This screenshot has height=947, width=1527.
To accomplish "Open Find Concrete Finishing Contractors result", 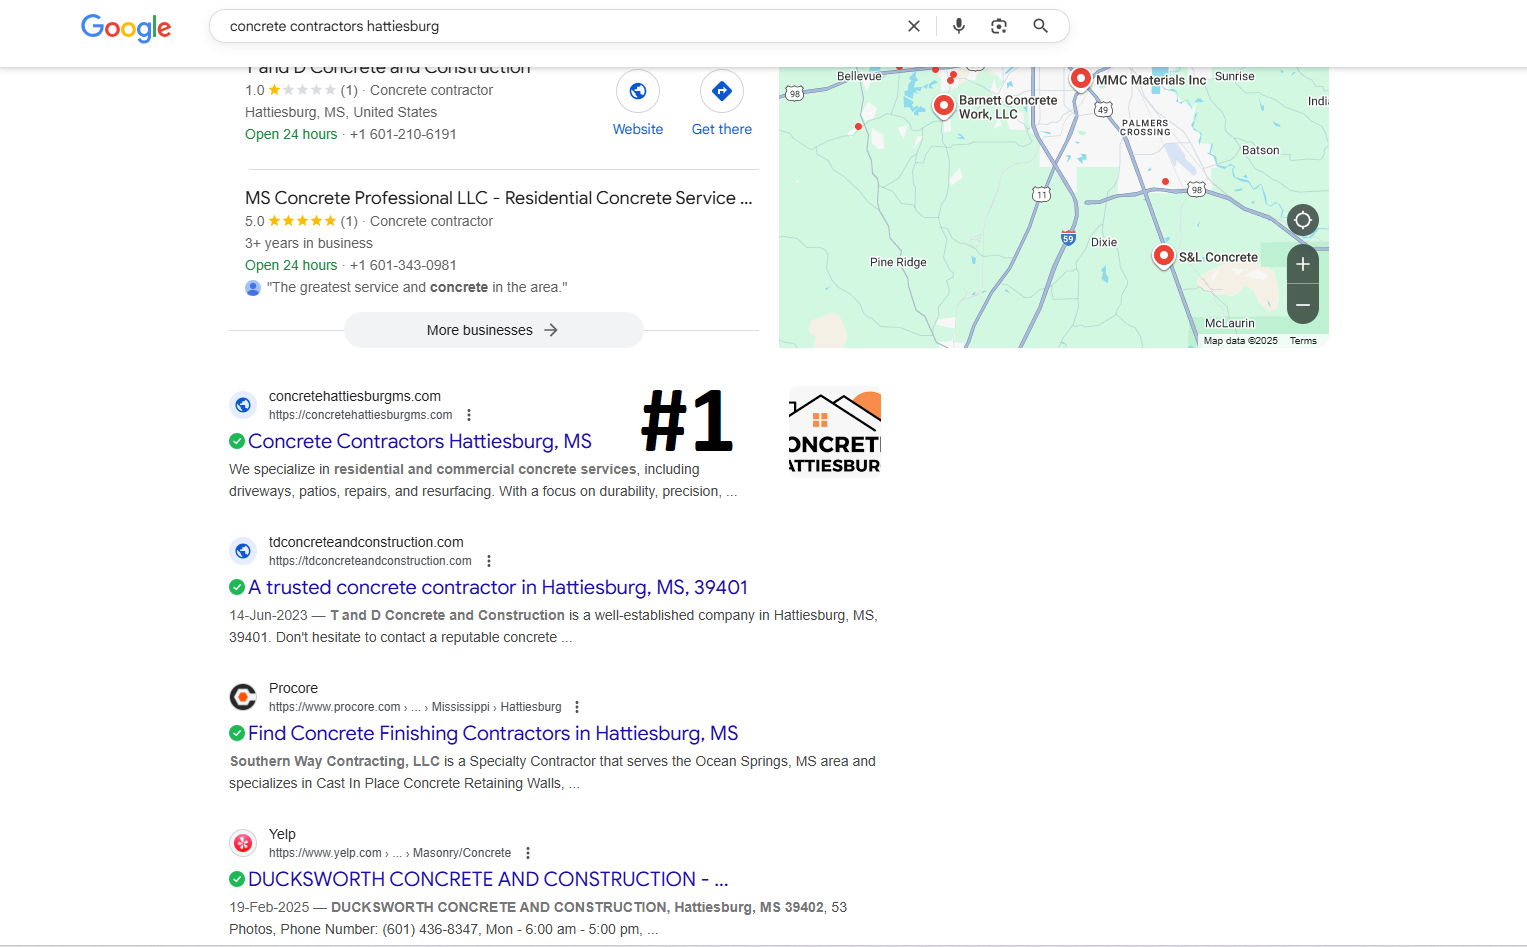I will 493,733.
